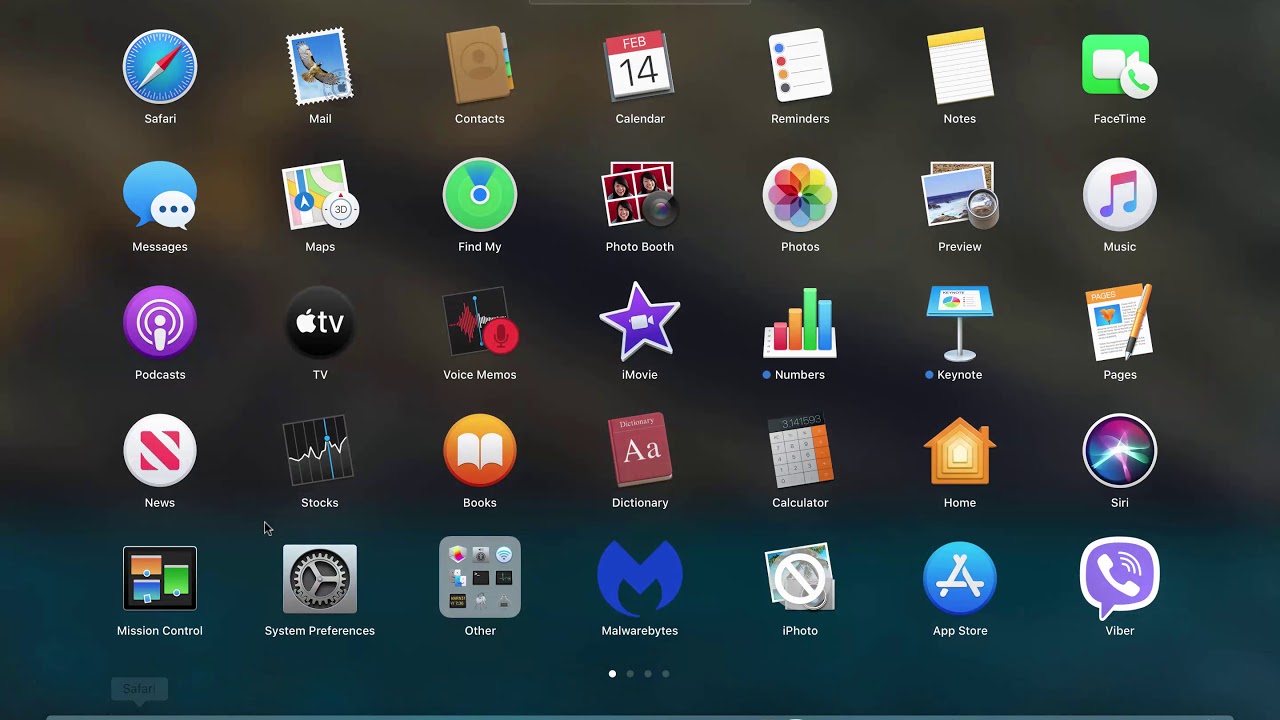Open the Messages app
This screenshot has width=1280, height=720.
[x=160, y=195]
